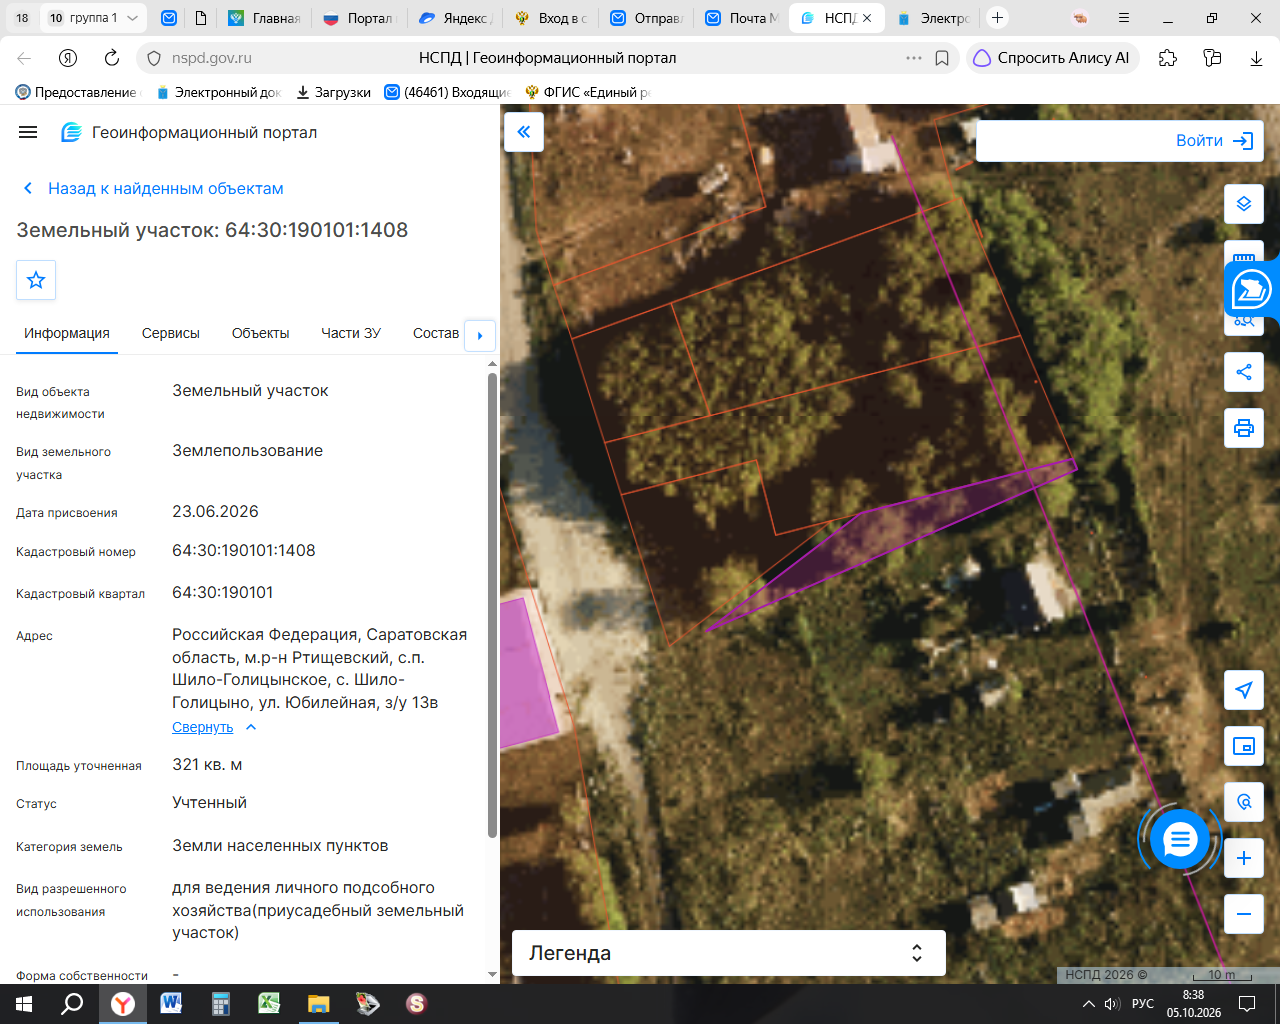Open browser extensions puzzle icon
The image size is (1280, 1024).
pos(1168,58)
